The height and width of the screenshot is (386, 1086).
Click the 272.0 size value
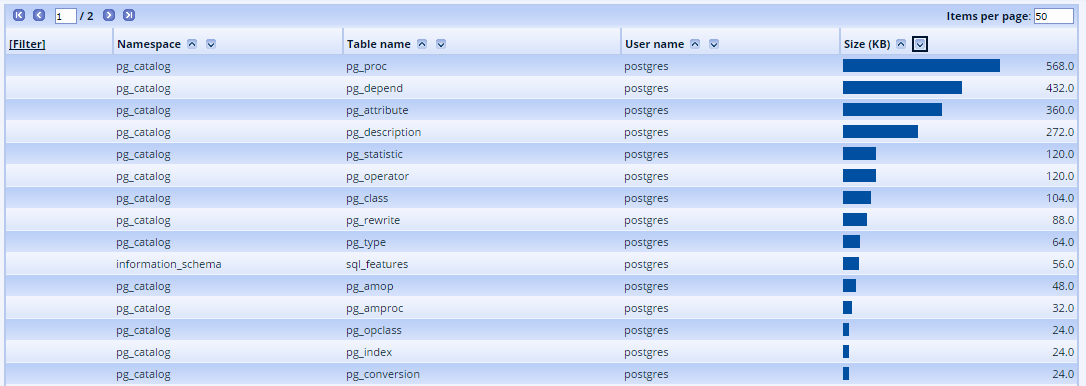click(1060, 132)
